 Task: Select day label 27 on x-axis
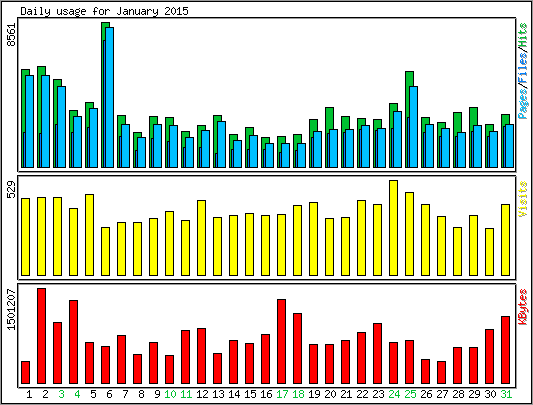coord(442,394)
